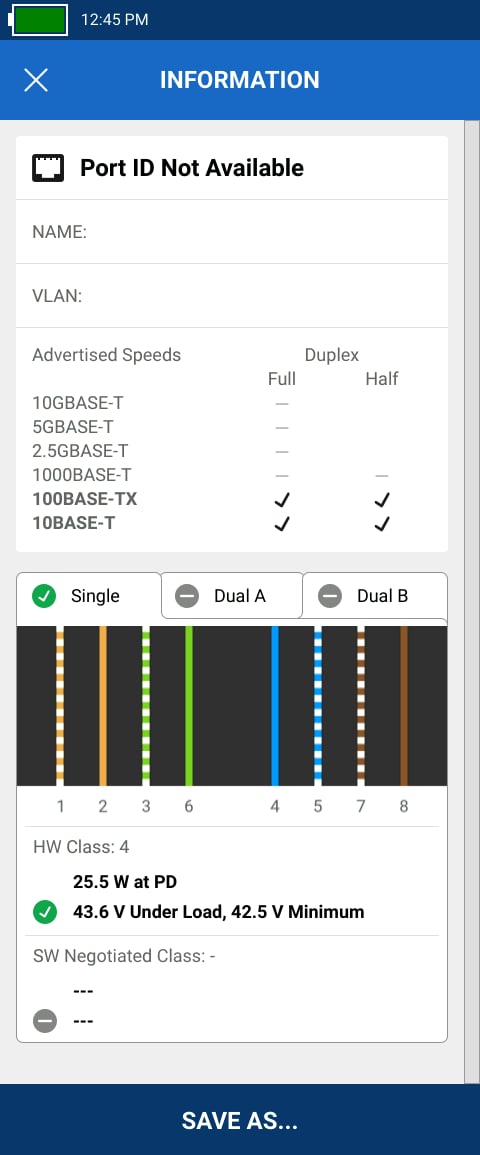Screen dimensions: 480x1155
Task: Click the gray minus icon on Dual B
Action: [330, 596]
